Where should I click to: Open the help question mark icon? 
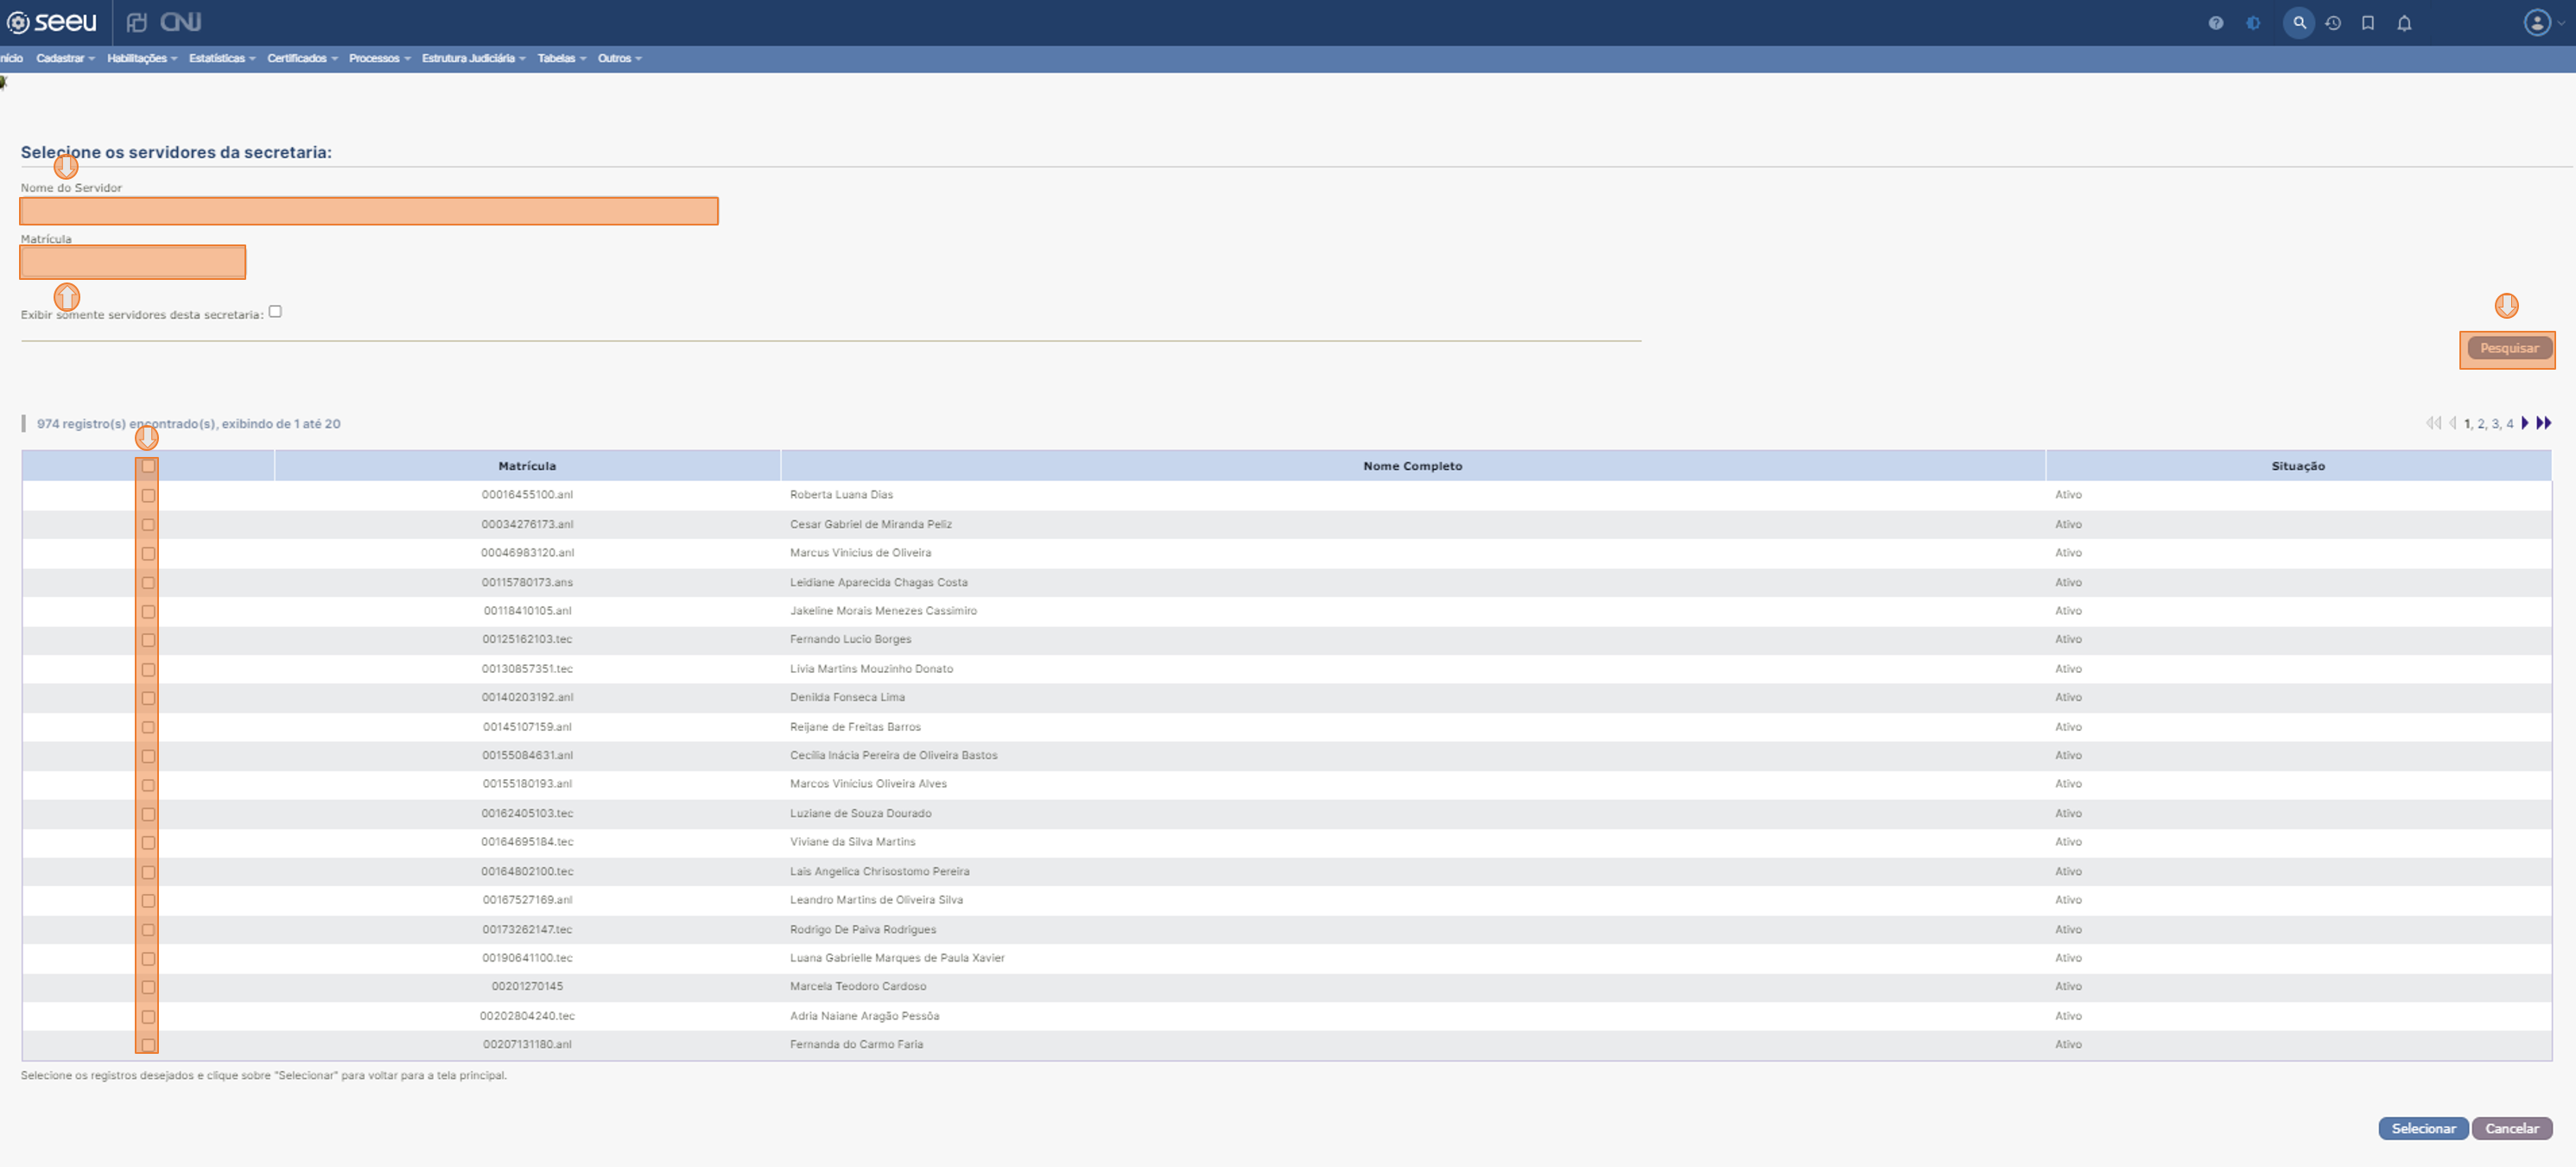(x=2216, y=23)
